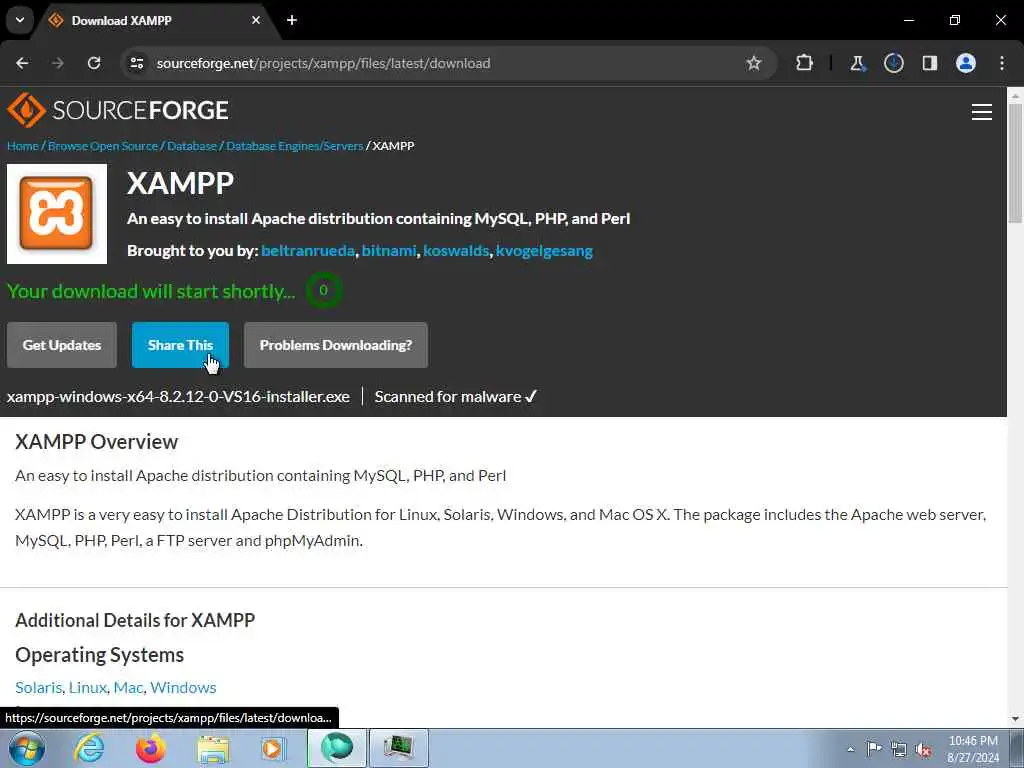Open Chrome's three-dot menu
This screenshot has width=1024, height=768.
pos(1002,63)
